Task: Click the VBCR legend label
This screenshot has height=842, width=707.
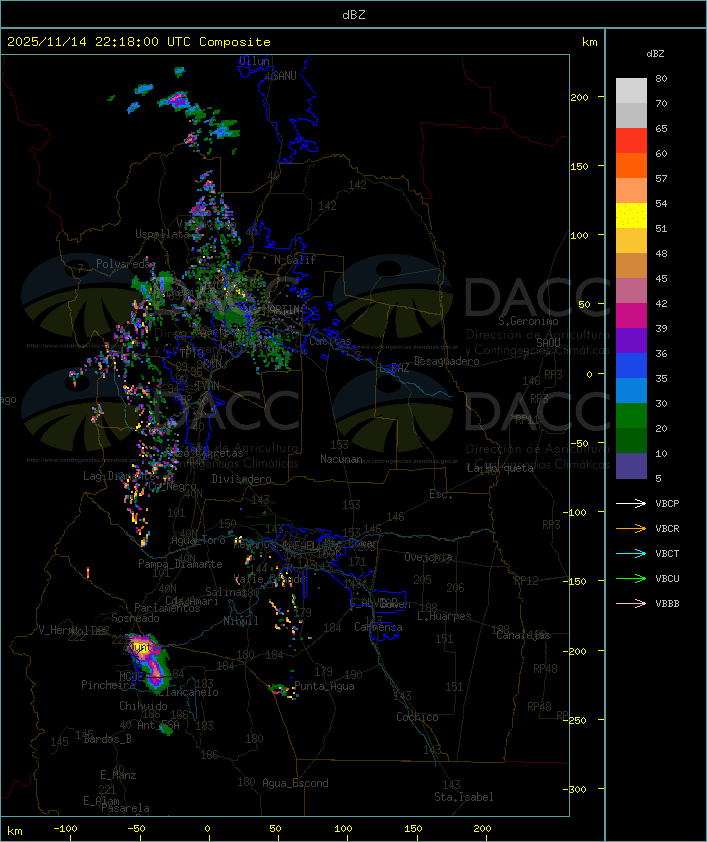Action: click(x=667, y=528)
